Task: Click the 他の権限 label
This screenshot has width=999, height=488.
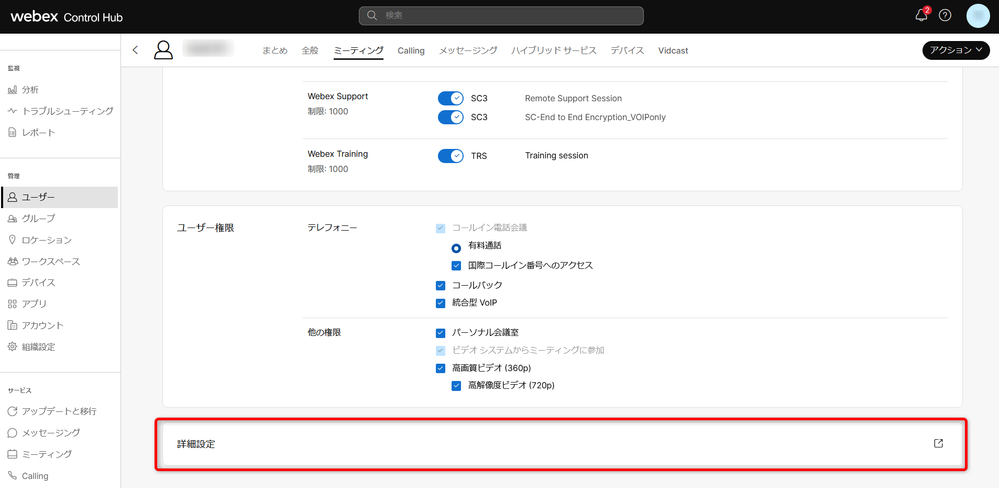Action: 324,333
